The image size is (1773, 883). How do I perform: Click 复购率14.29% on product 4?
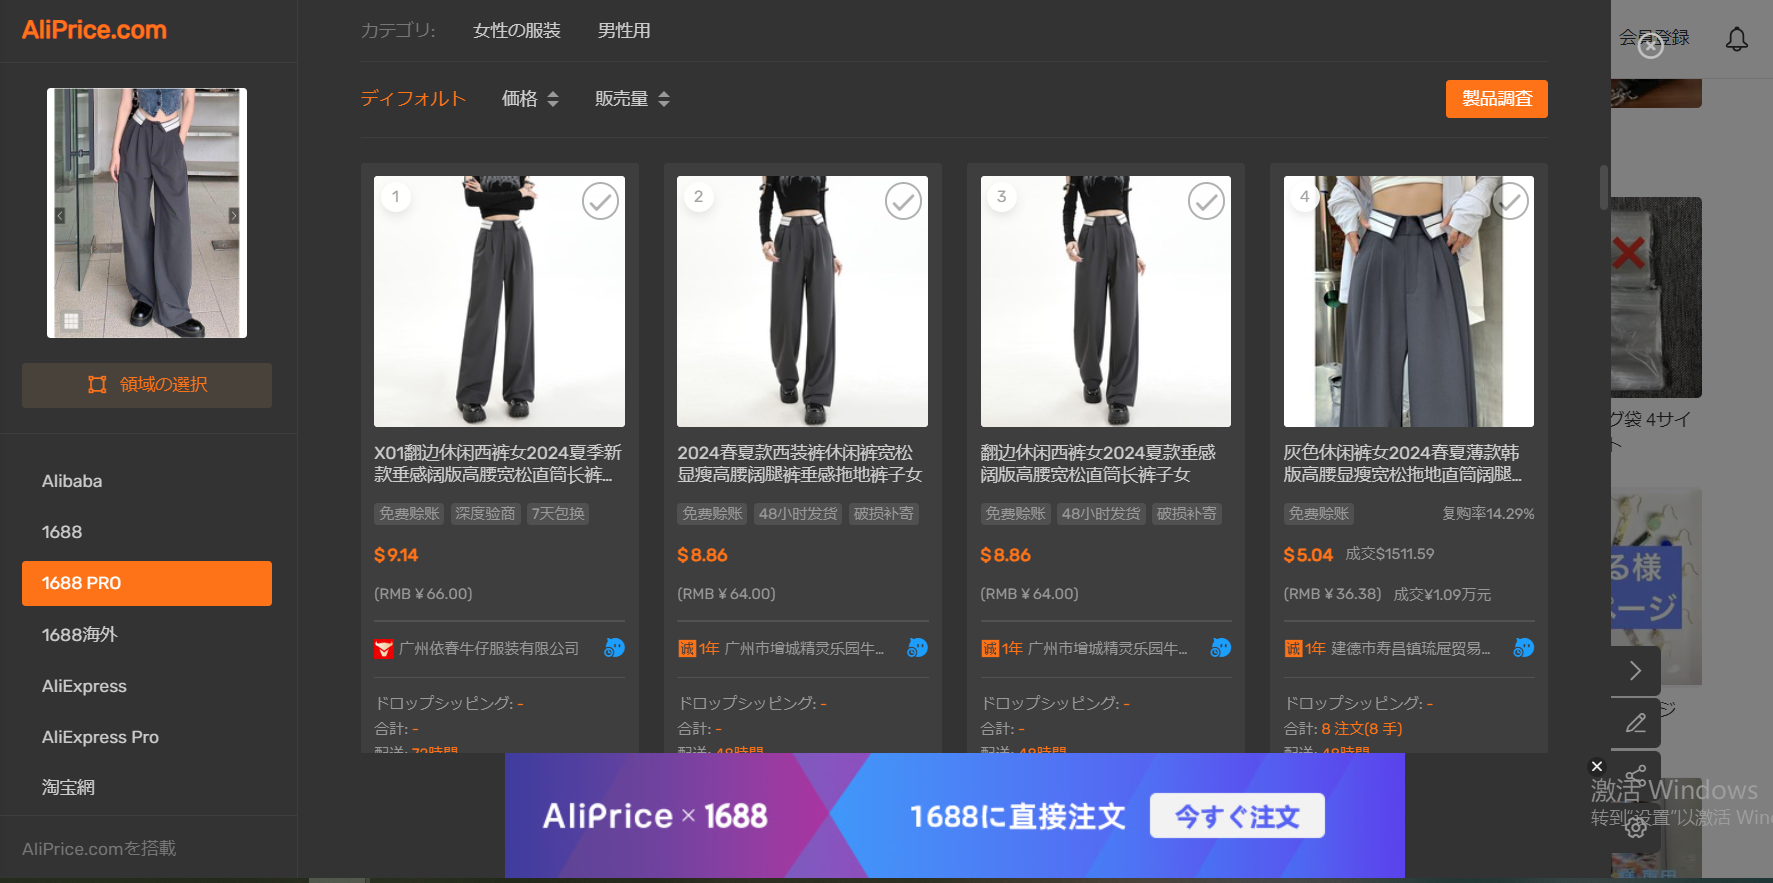pos(1488,514)
